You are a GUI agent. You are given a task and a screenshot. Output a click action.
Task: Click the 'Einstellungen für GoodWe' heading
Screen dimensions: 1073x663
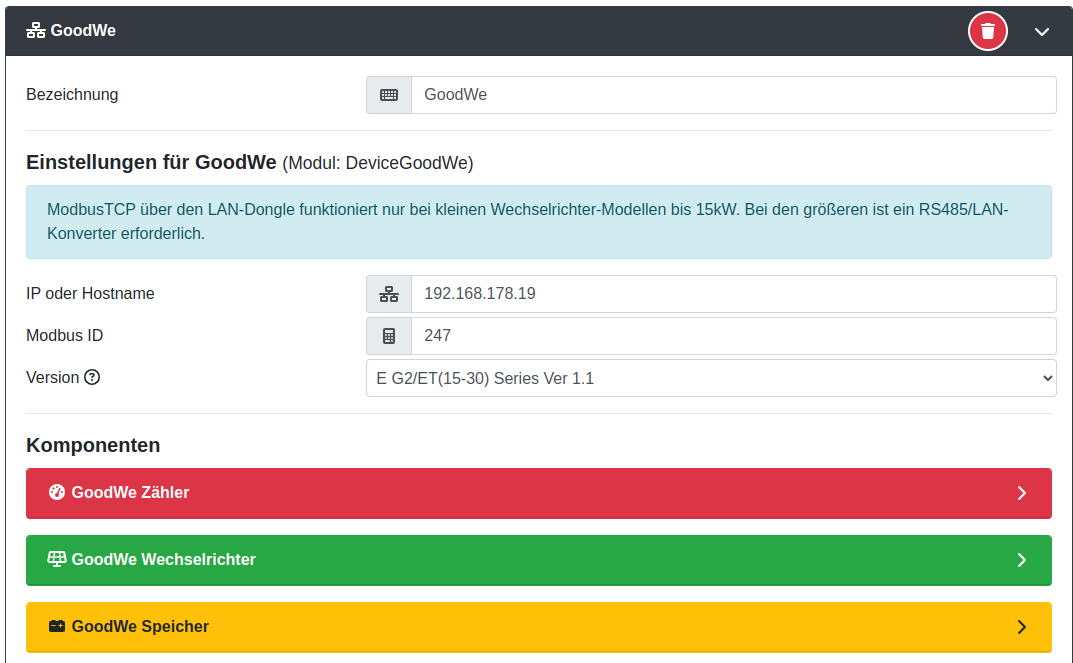coord(151,162)
